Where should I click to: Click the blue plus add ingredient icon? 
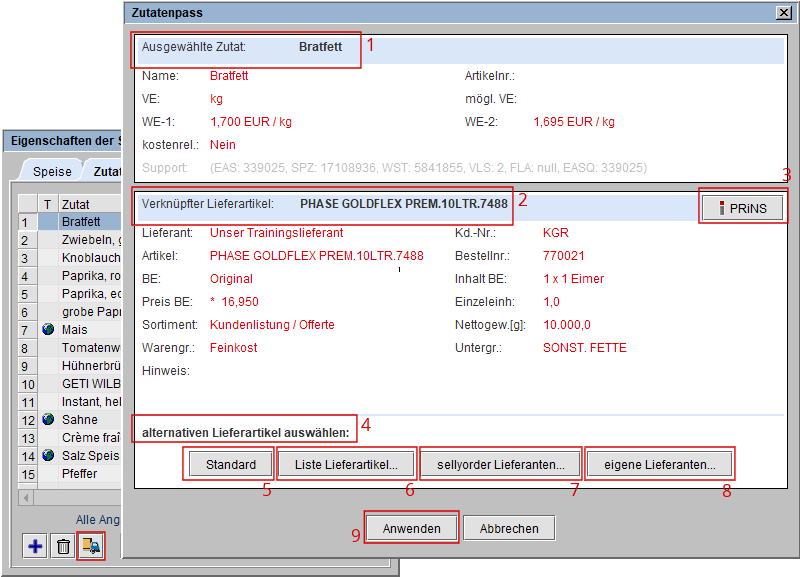pyautogui.click(x=36, y=546)
